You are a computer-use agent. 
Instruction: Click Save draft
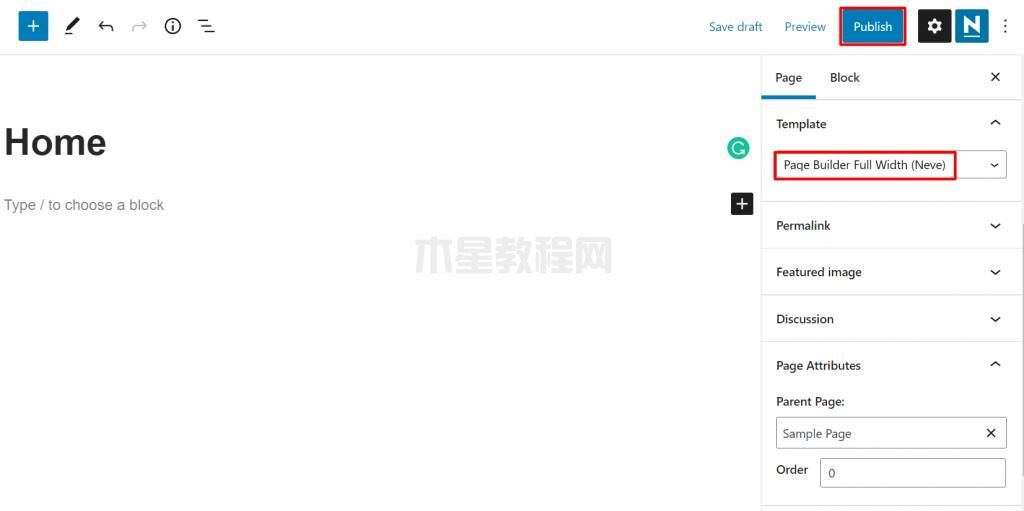(x=735, y=27)
